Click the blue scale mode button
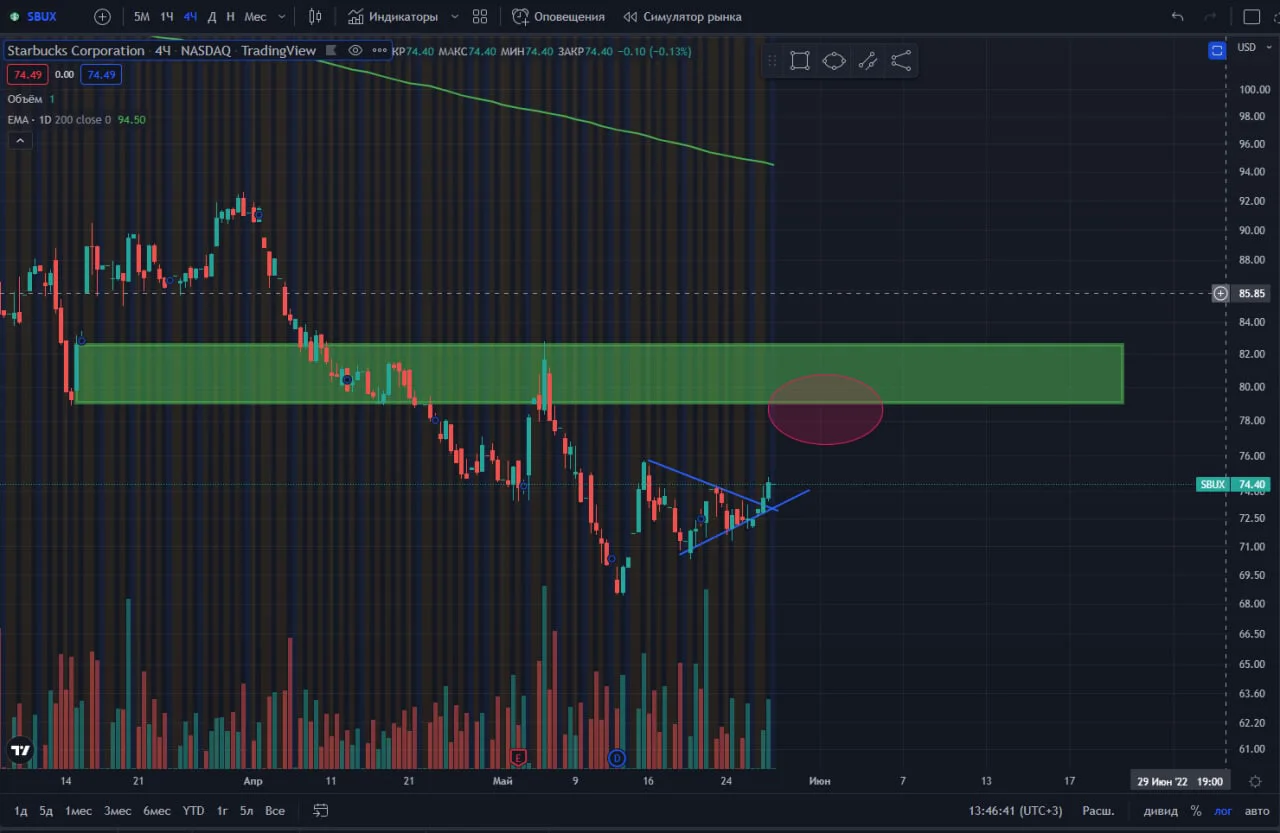This screenshot has height=833, width=1280. [1217, 49]
